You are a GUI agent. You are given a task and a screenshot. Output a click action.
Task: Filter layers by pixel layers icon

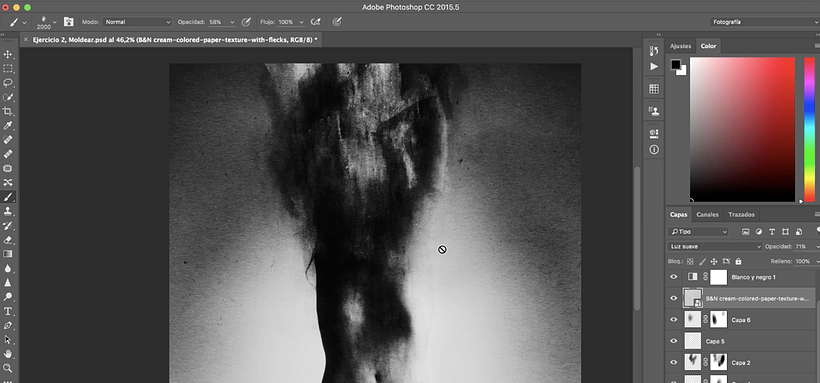pos(746,232)
